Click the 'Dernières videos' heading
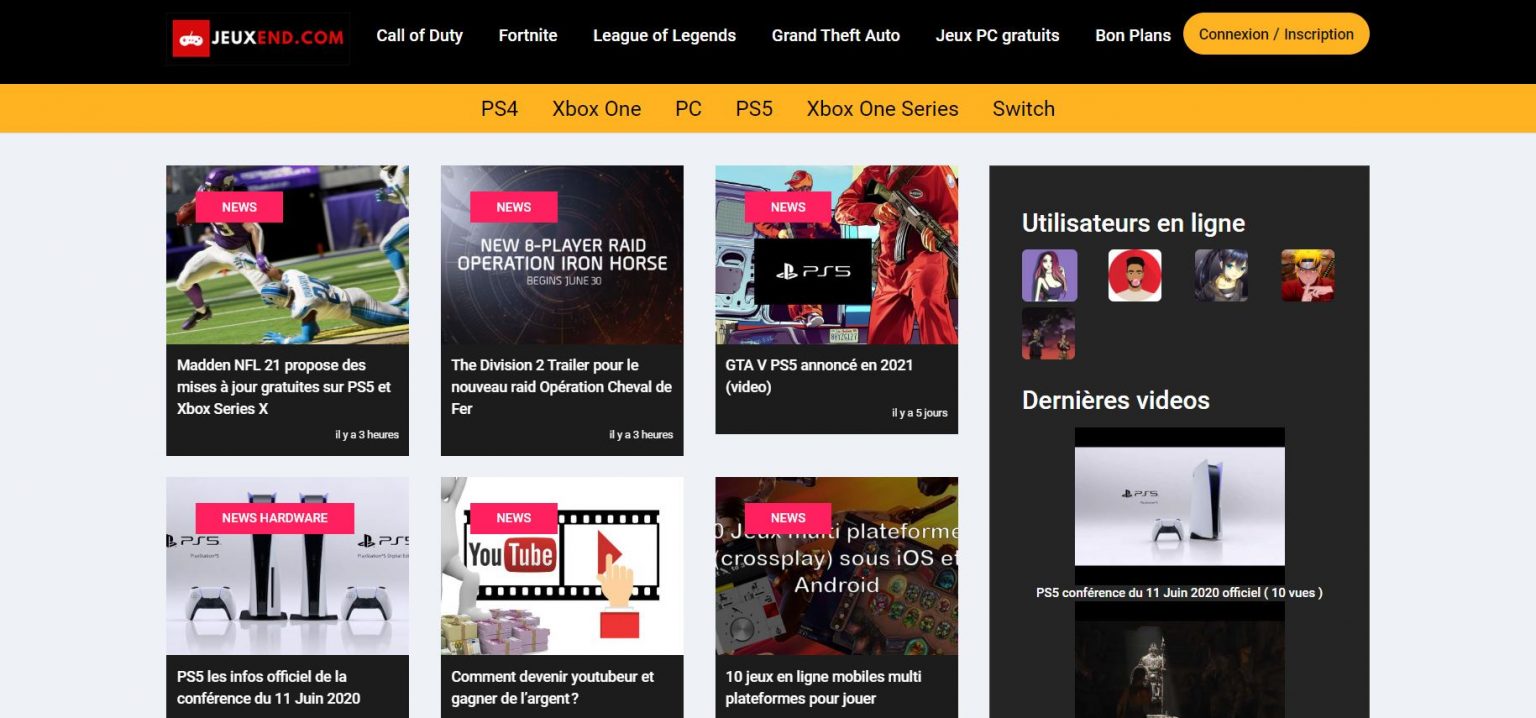 (x=1116, y=401)
